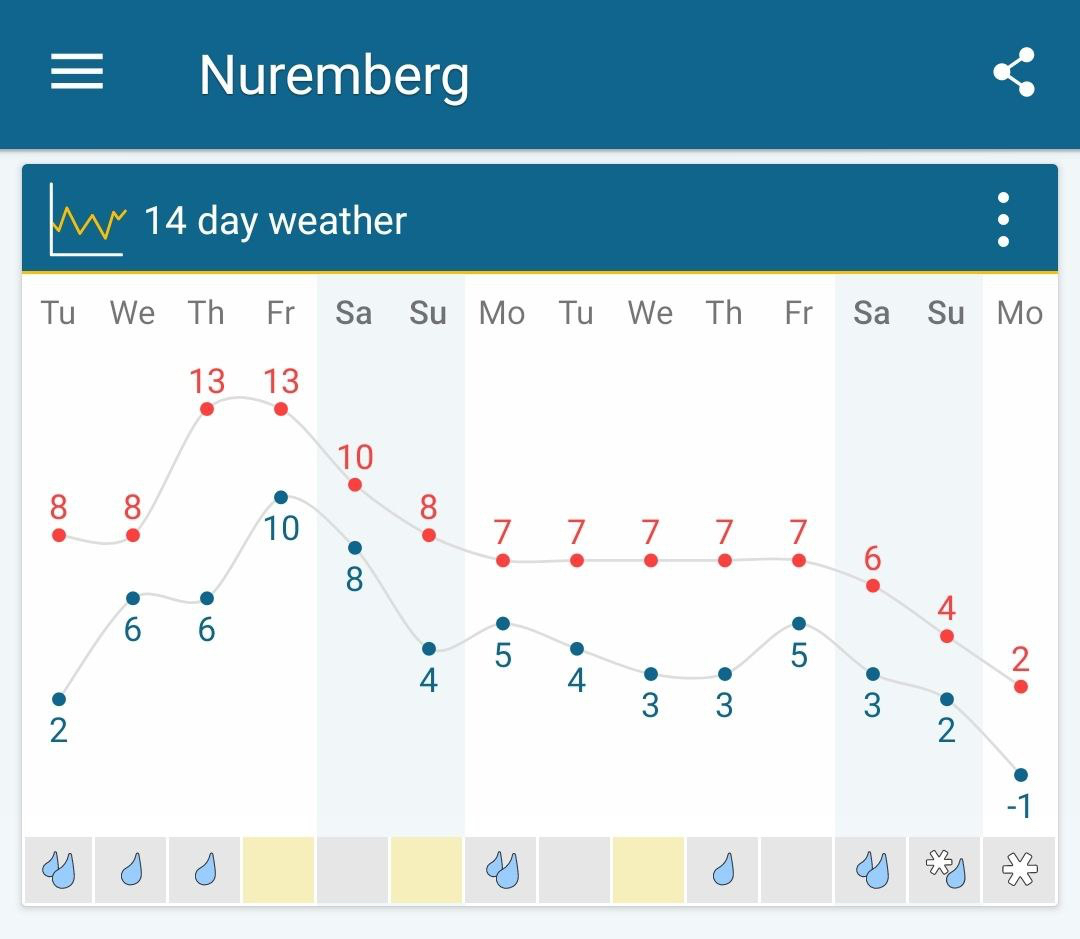
Task: Select the yellow sunny cell for first Sunday
Action: (427, 870)
